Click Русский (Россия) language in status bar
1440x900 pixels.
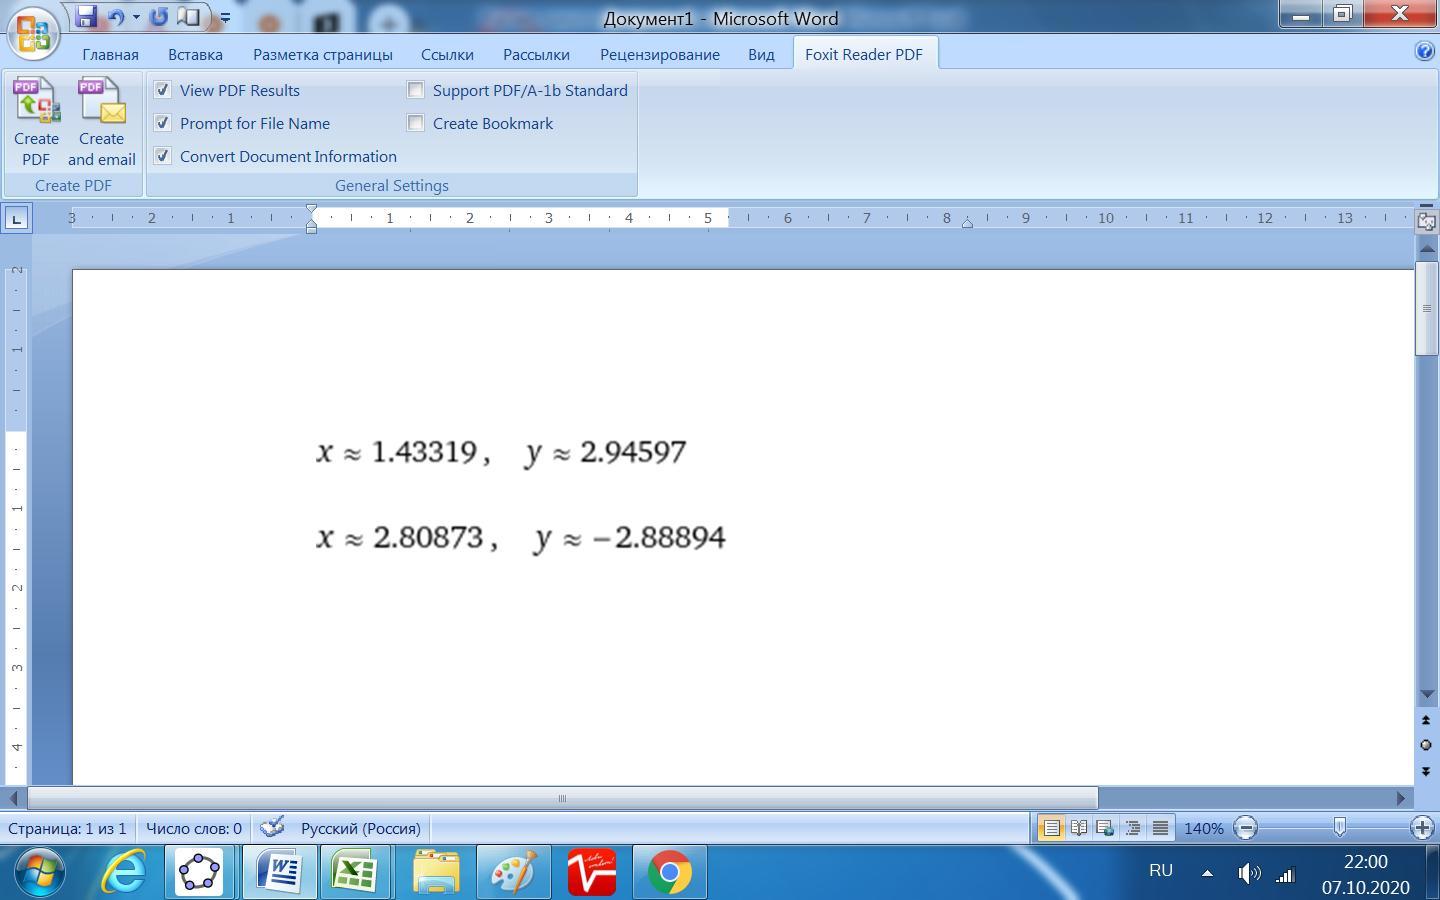(x=360, y=828)
